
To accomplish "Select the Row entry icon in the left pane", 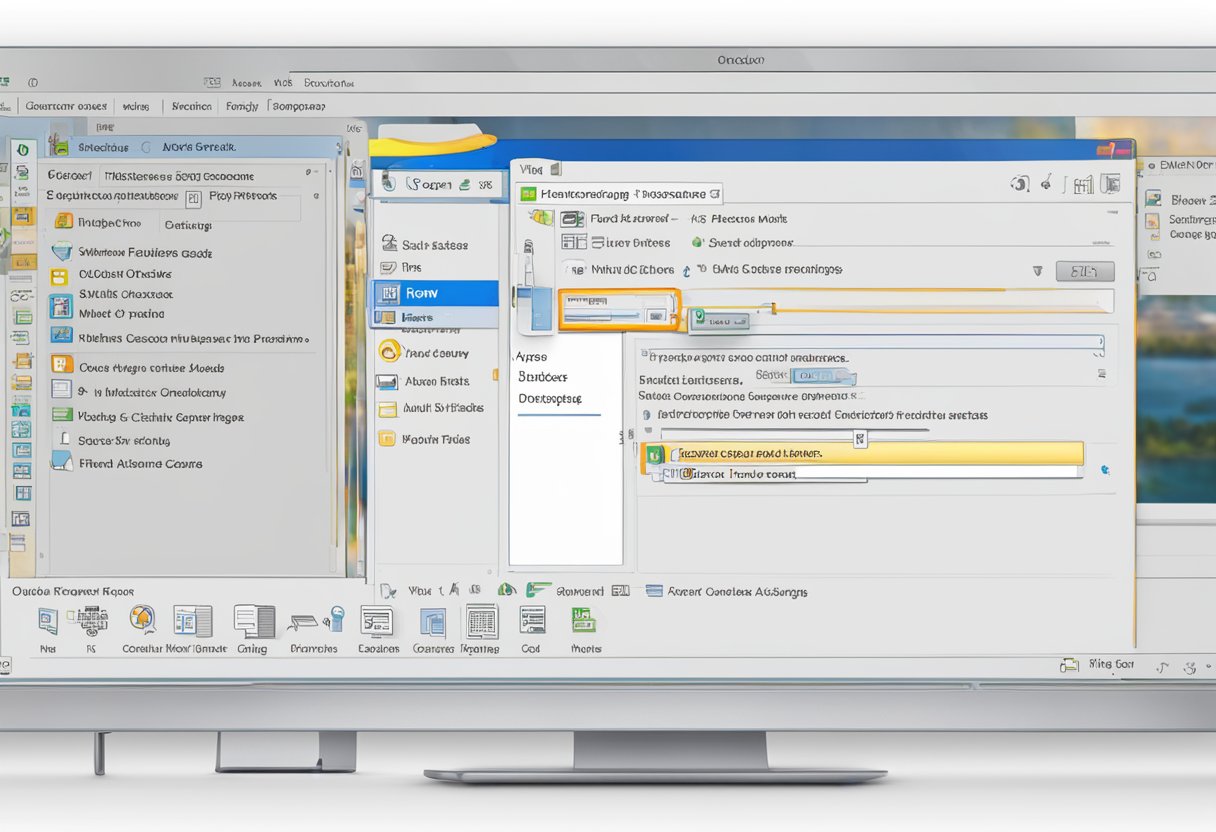I will [x=391, y=293].
